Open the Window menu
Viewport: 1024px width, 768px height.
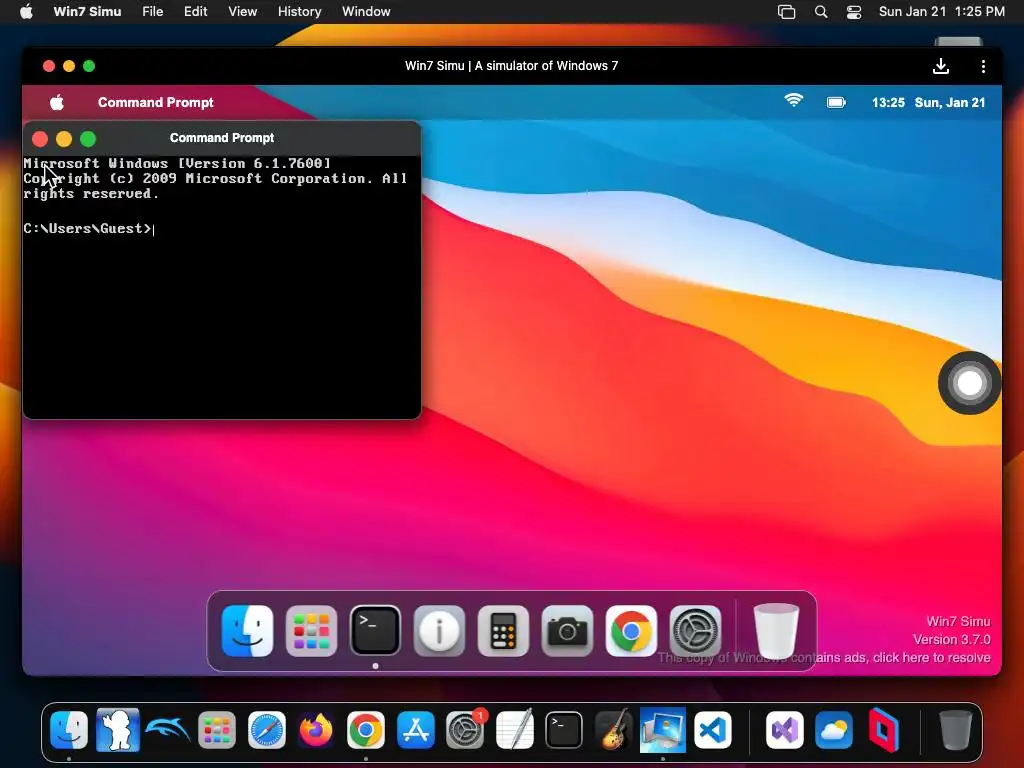coord(366,11)
